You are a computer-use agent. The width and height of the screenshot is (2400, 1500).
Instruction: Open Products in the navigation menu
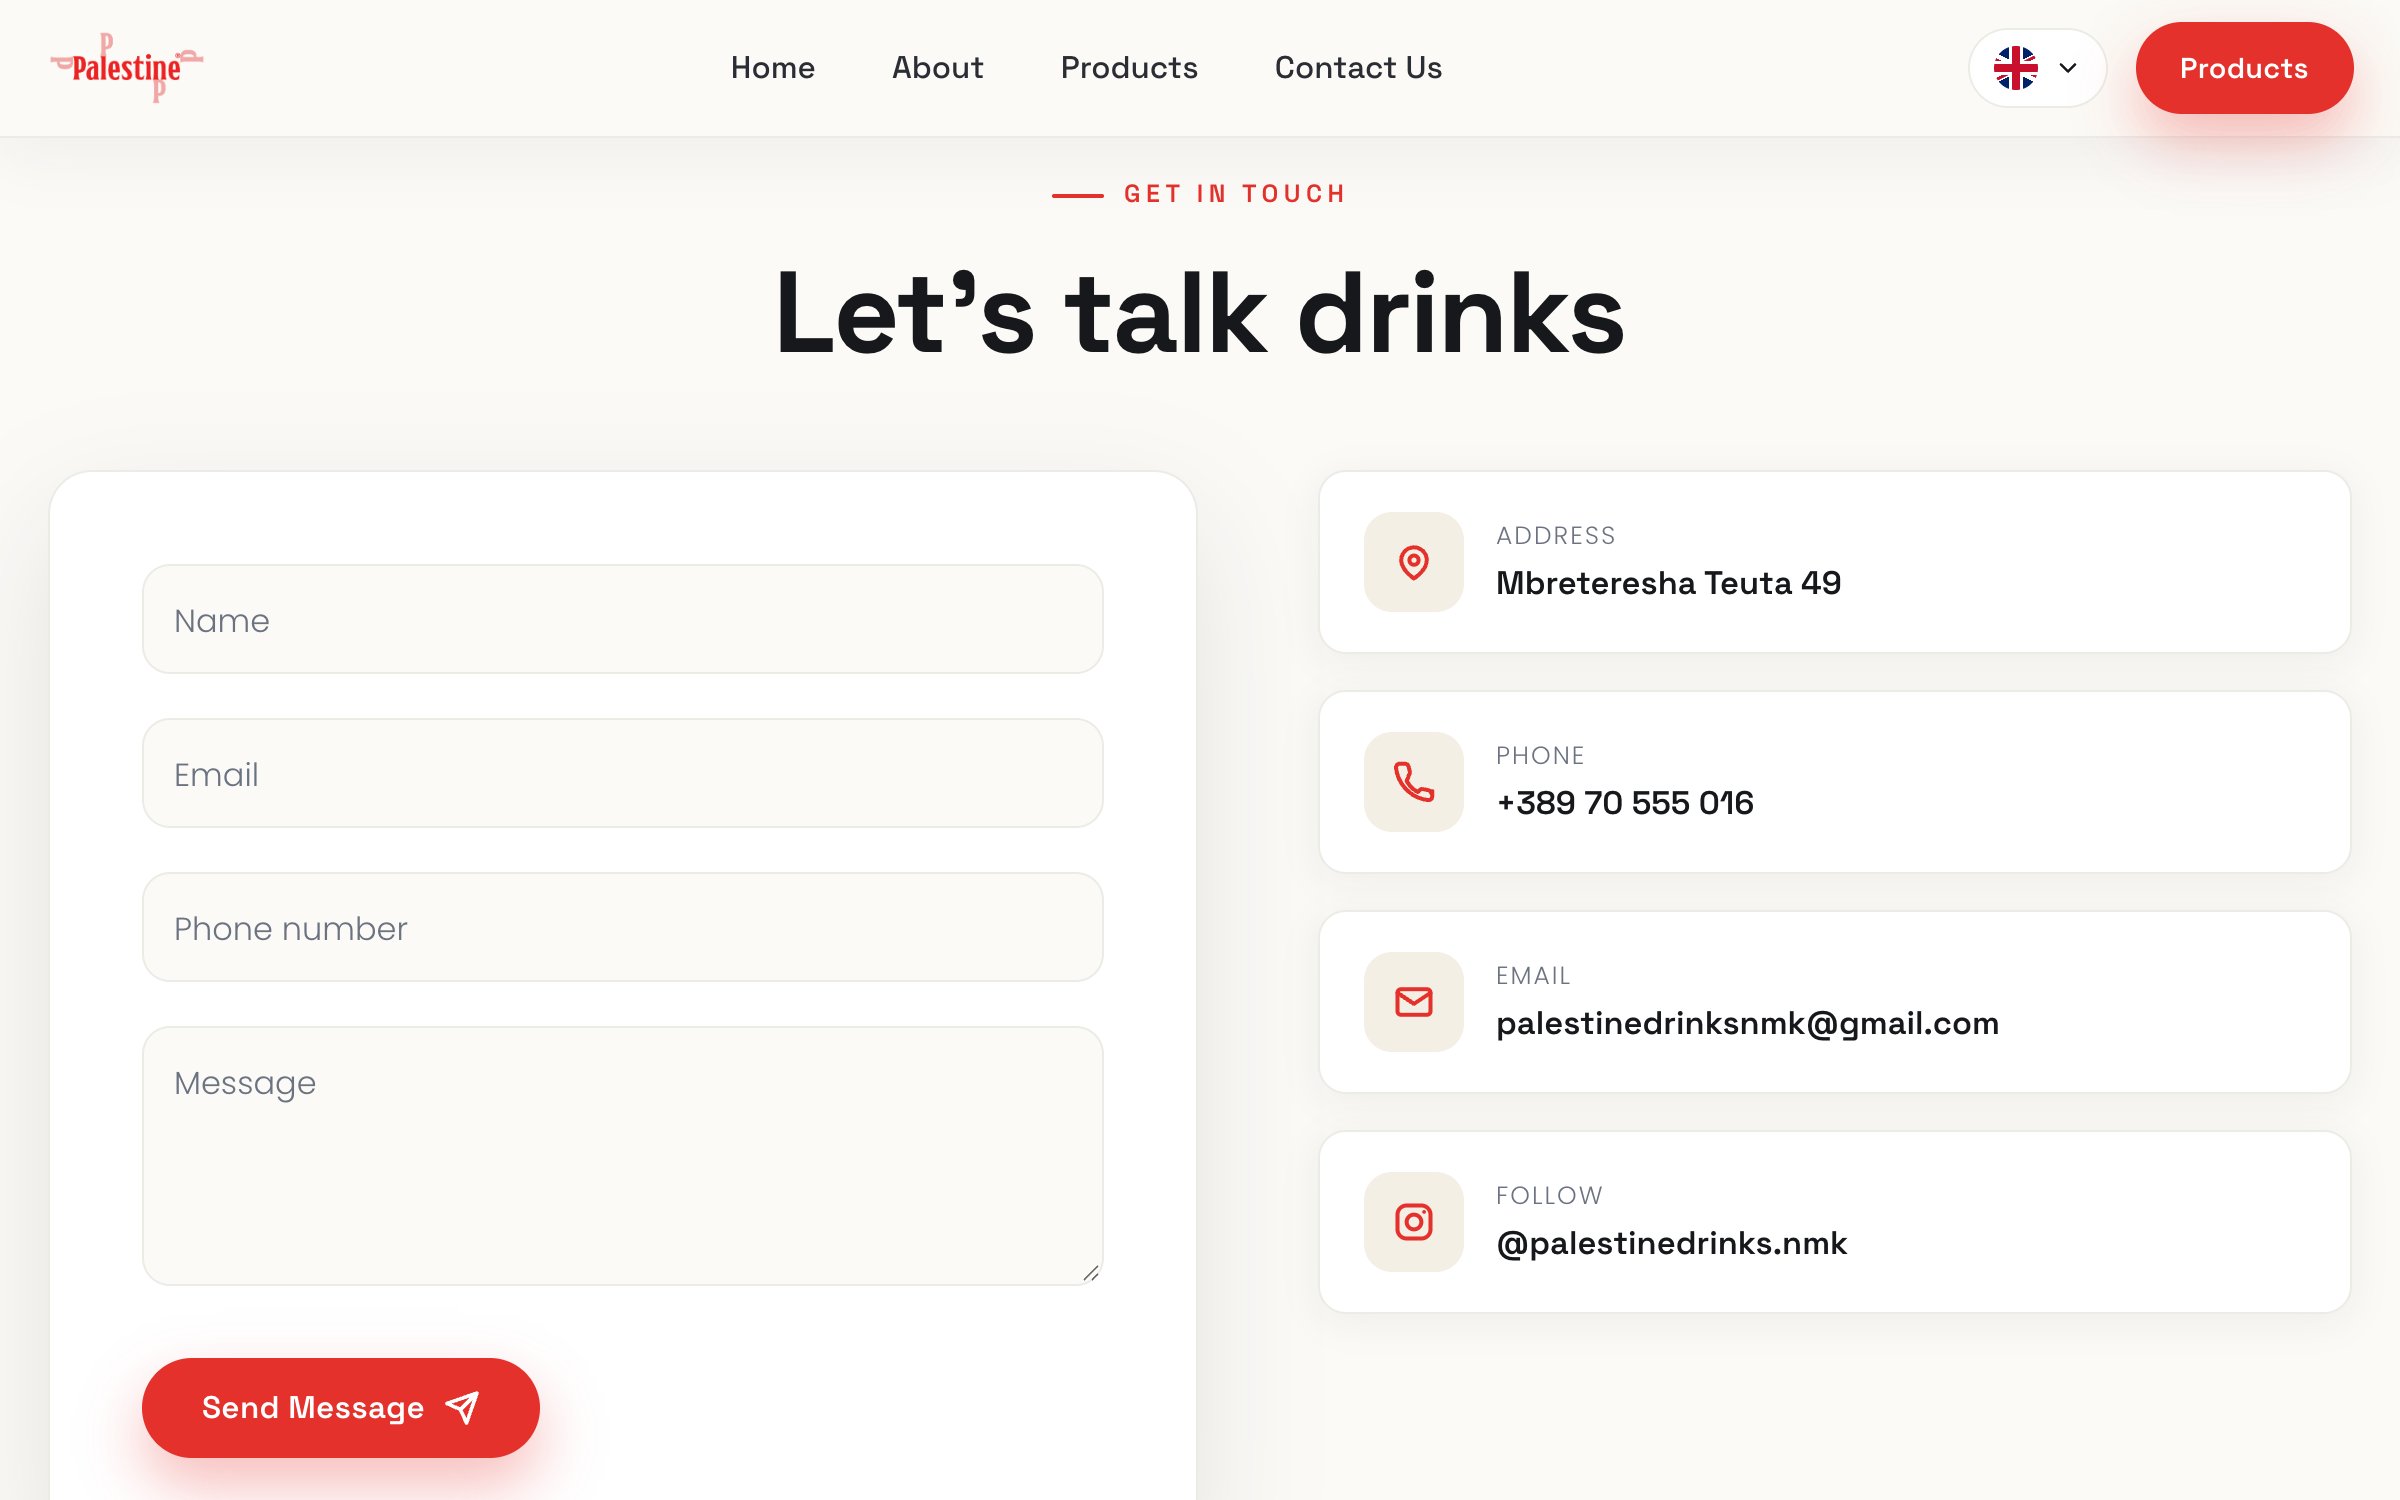click(x=1129, y=68)
